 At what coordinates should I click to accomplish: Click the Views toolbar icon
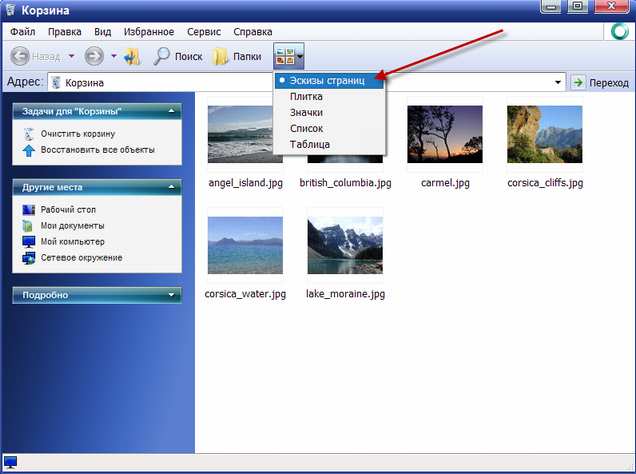(x=284, y=56)
